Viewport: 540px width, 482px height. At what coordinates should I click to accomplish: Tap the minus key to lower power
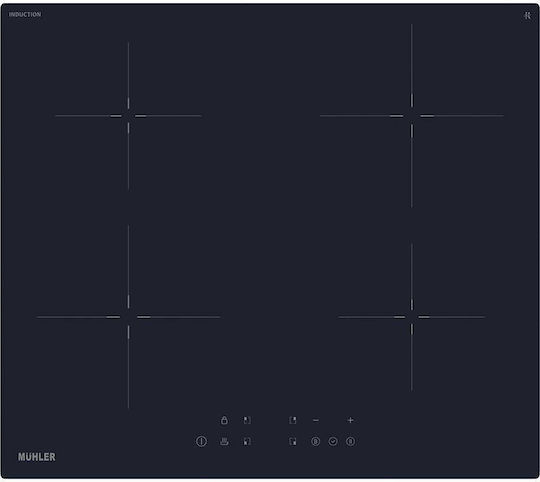click(x=316, y=420)
